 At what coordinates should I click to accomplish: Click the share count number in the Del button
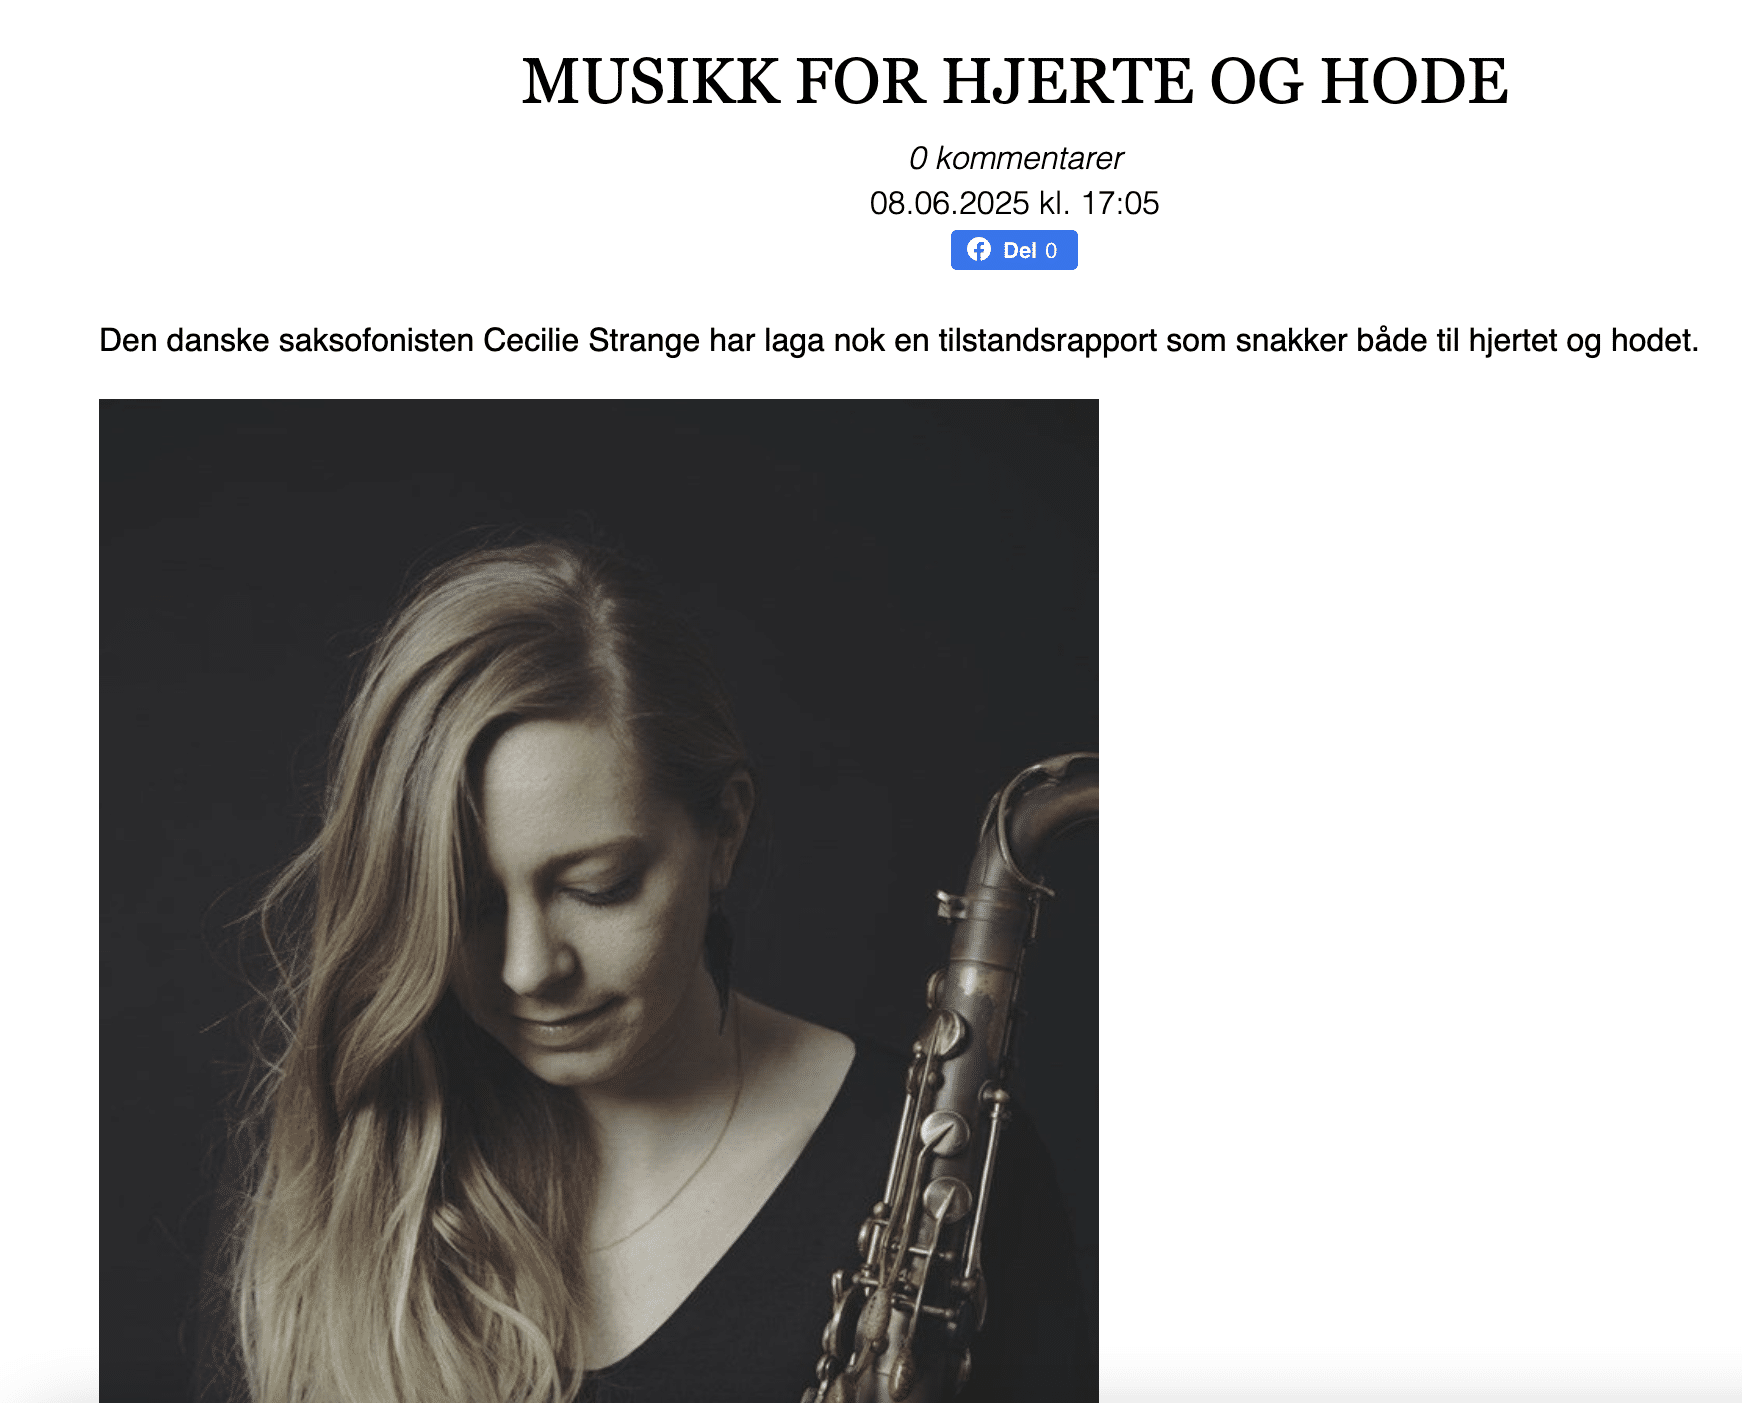tap(1051, 251)
